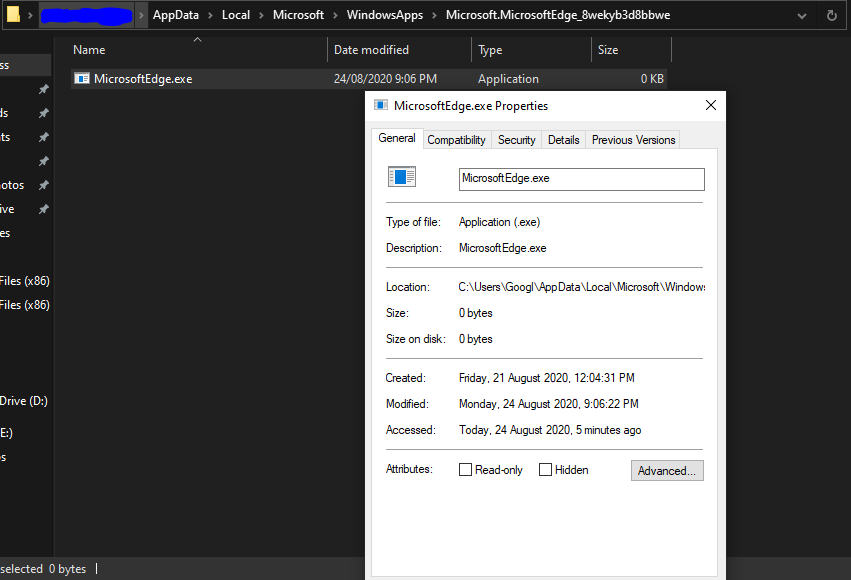Sort by the Date modified column header
Image resolution: width=851 pixels, height=580 pixels.
pos(399,50)
